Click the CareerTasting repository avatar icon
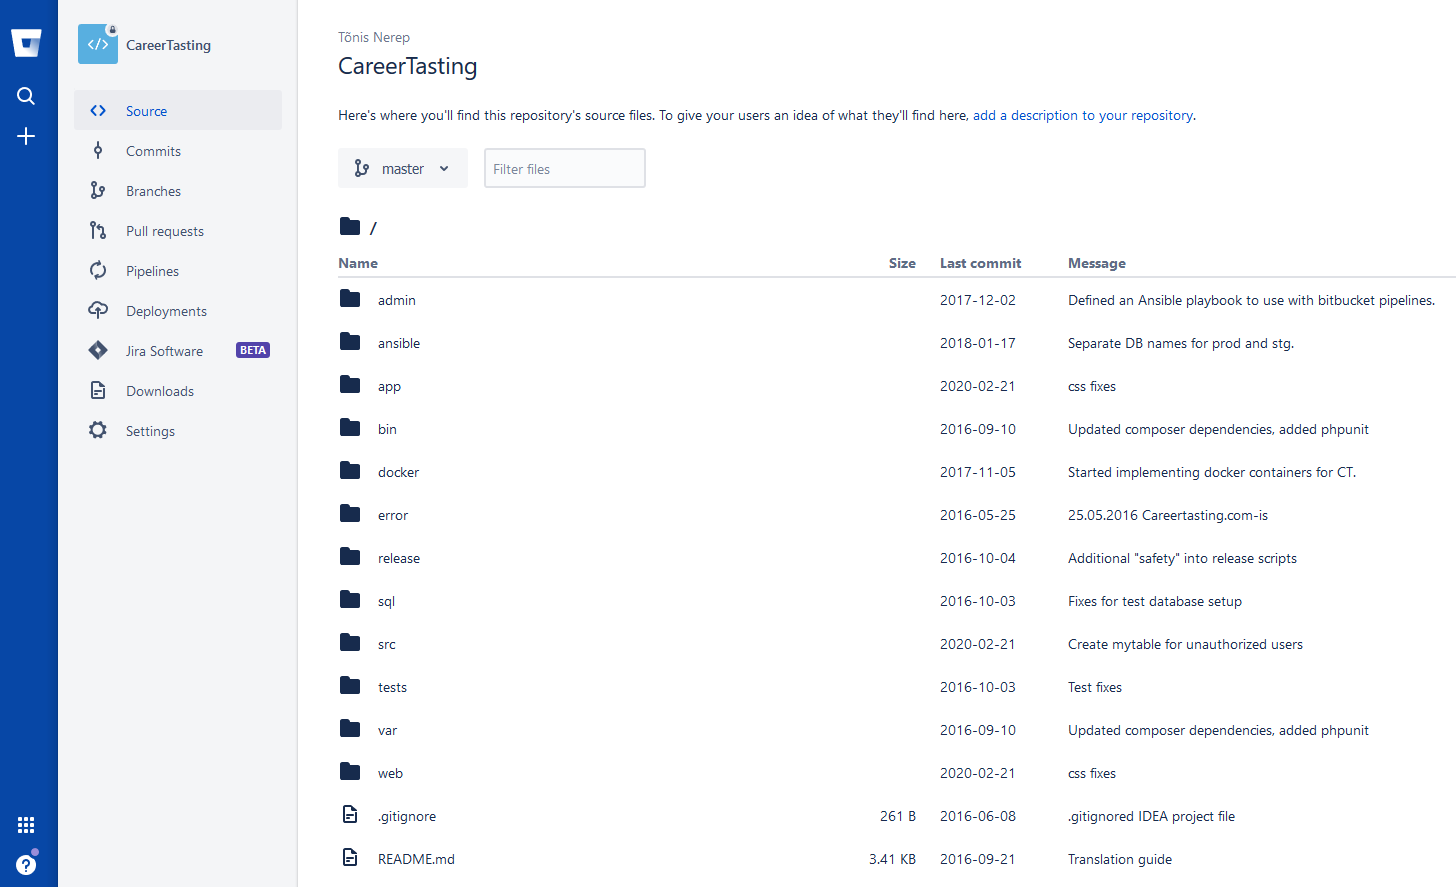 pyautogui.click(x=98, y=44)
